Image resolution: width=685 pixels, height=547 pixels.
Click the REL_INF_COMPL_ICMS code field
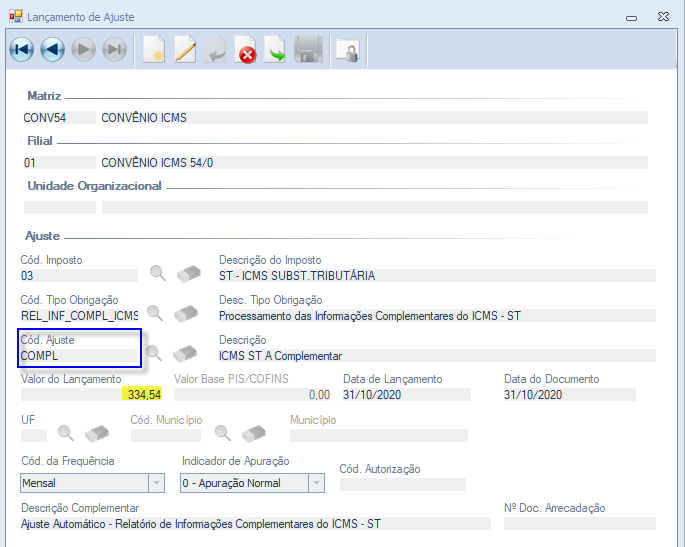click(x=79, y=315)
